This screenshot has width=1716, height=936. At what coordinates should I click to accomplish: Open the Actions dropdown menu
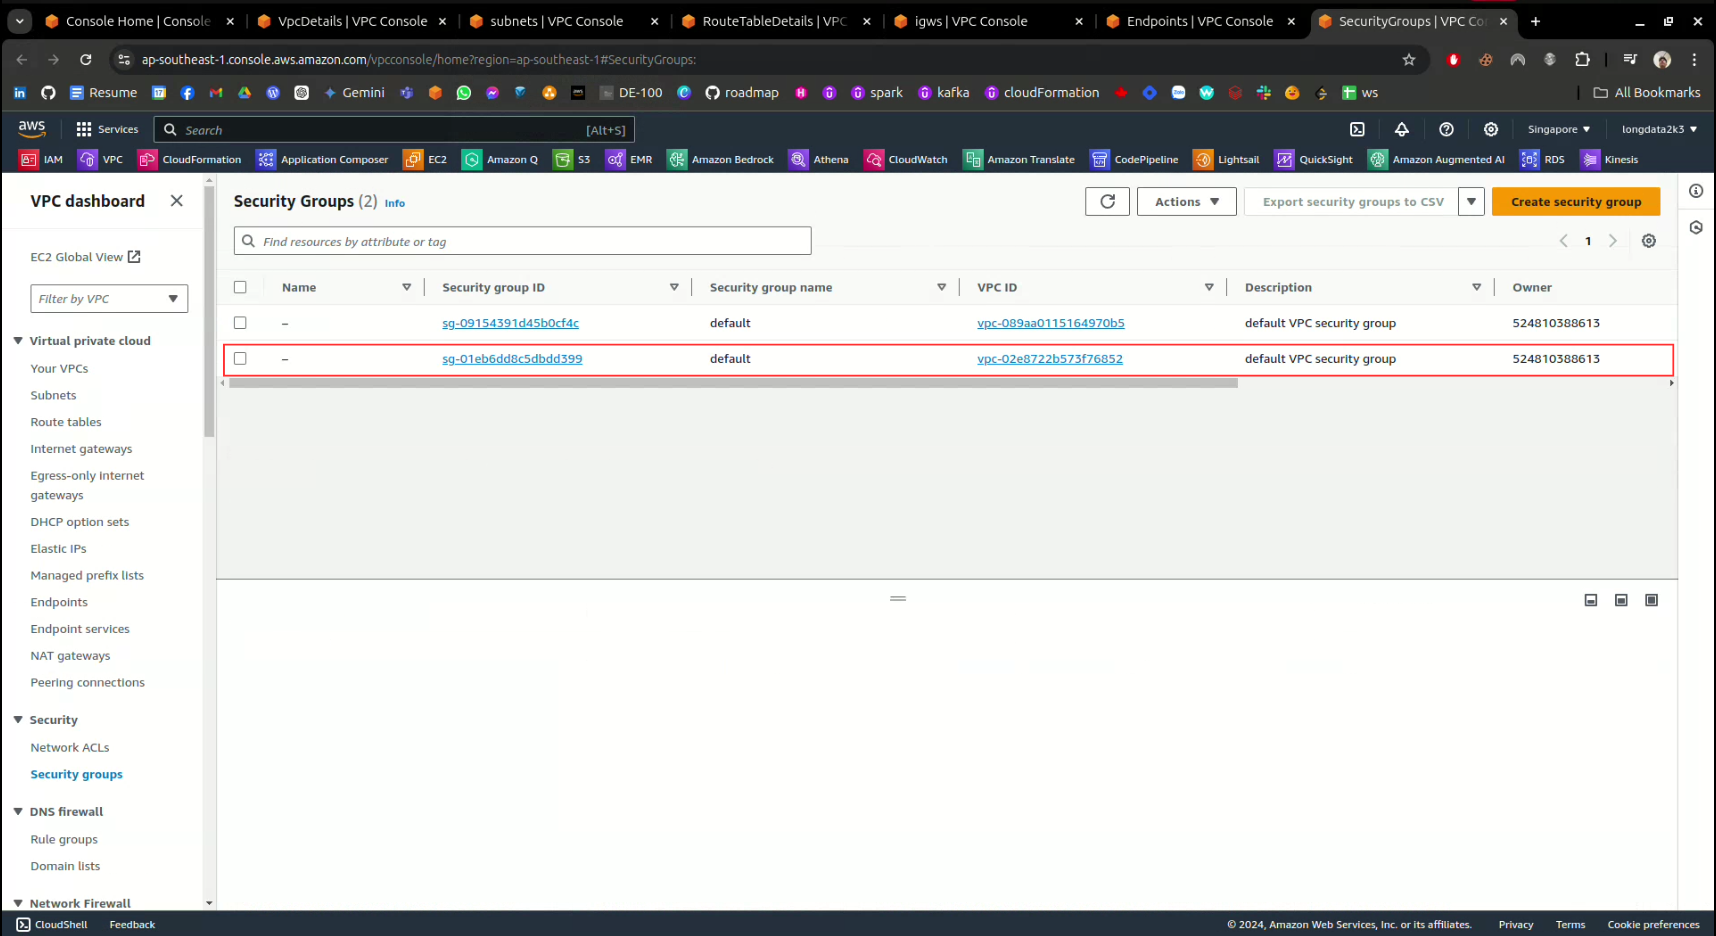[x=1186, y=202]
